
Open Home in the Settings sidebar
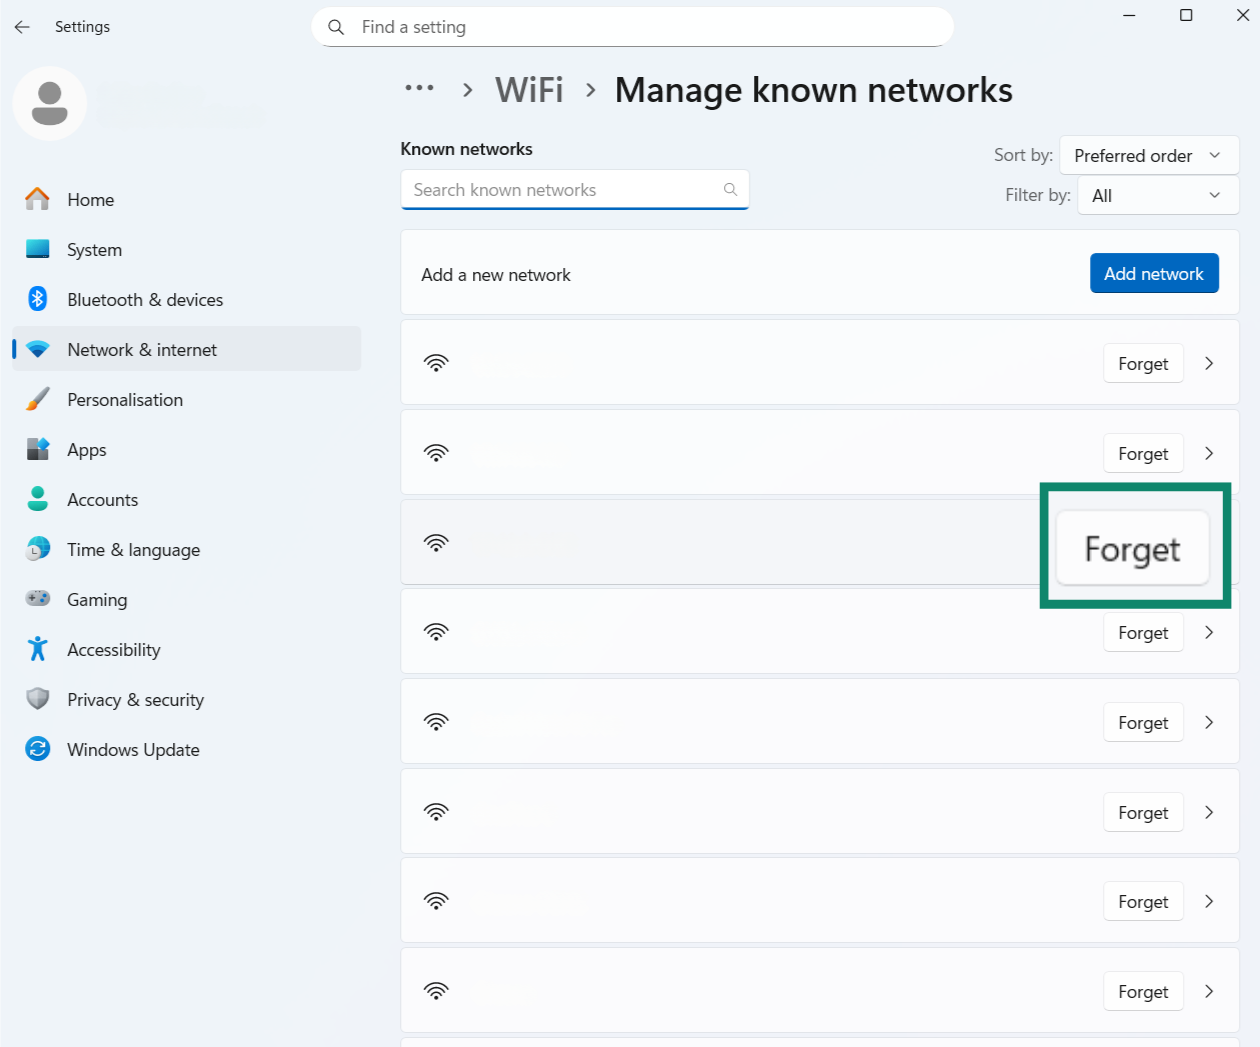pyautogui.click(x=90, y=199)
